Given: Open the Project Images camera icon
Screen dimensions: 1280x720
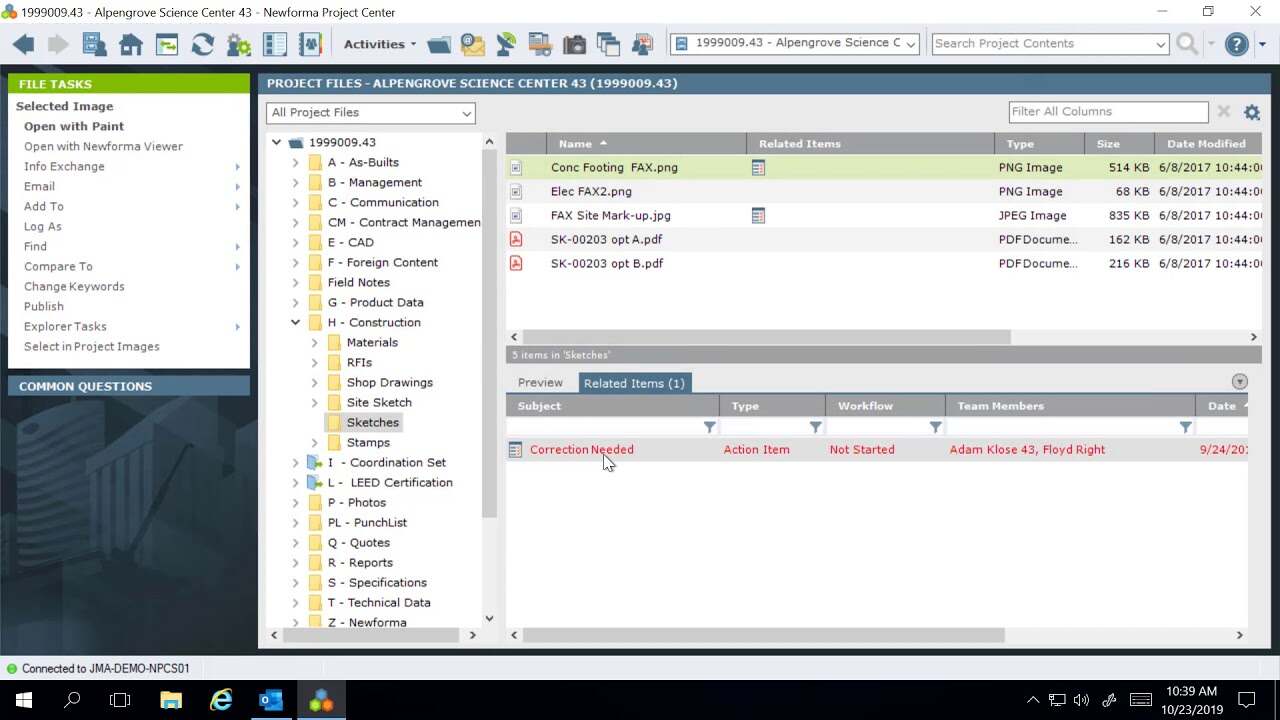Looking at the screenshot, I should [574, 44].
